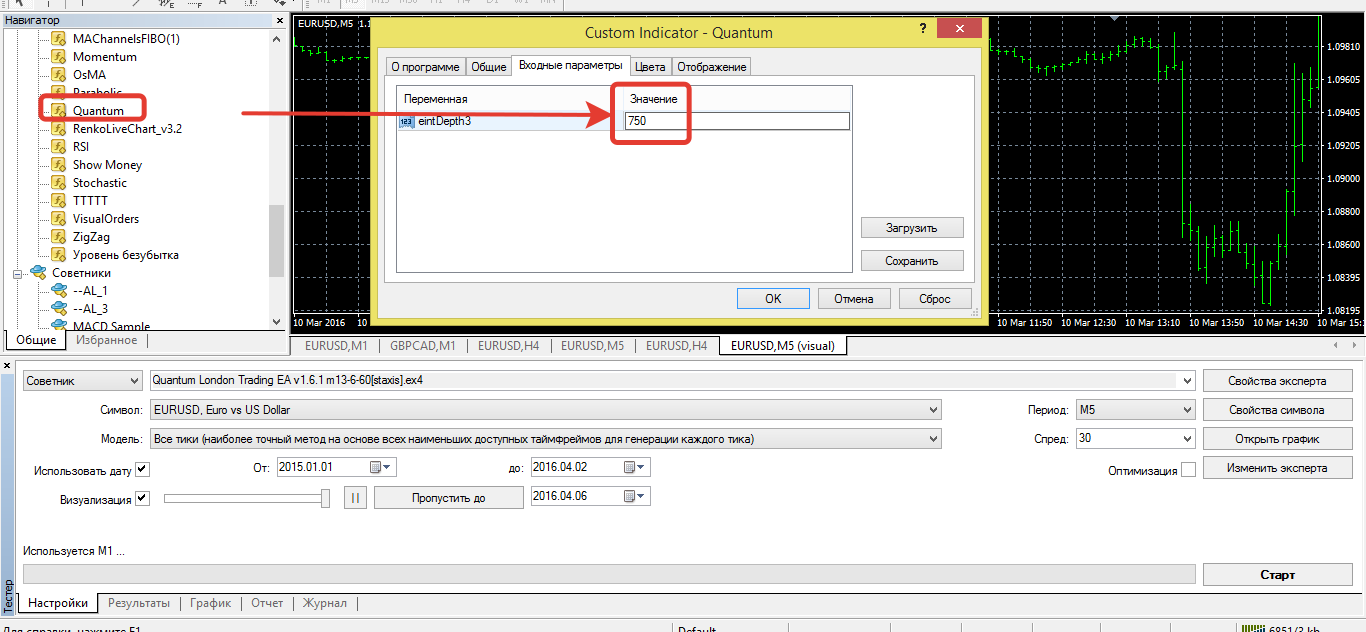Image resolution: width=1366 pixels, height=632 pixels.
Task: Click the Stochastic indicator icon
Action: (58, 183)
